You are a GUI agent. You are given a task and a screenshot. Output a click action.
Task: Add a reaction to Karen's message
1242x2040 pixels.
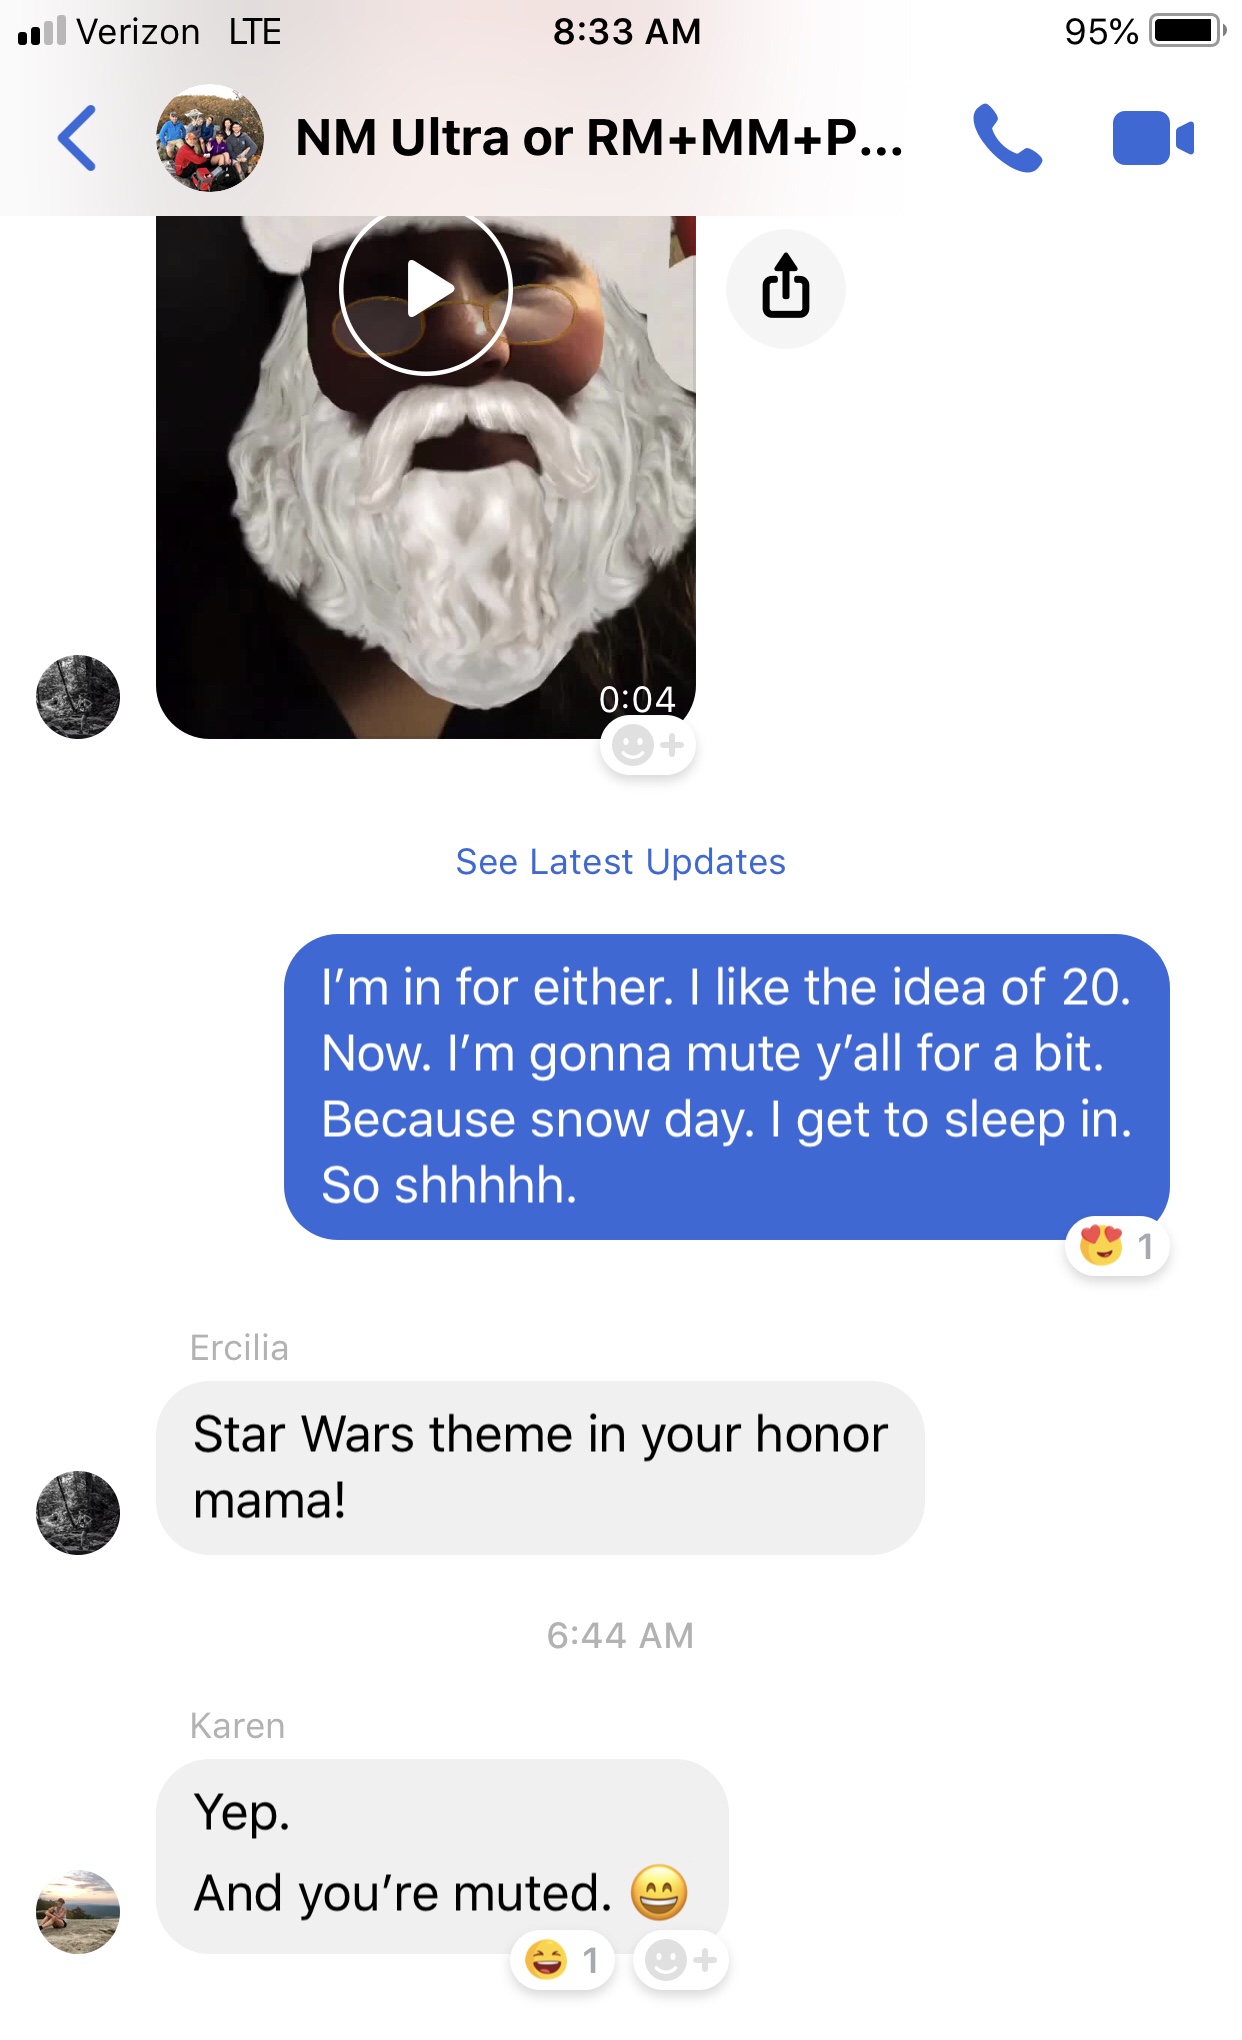681,1960
